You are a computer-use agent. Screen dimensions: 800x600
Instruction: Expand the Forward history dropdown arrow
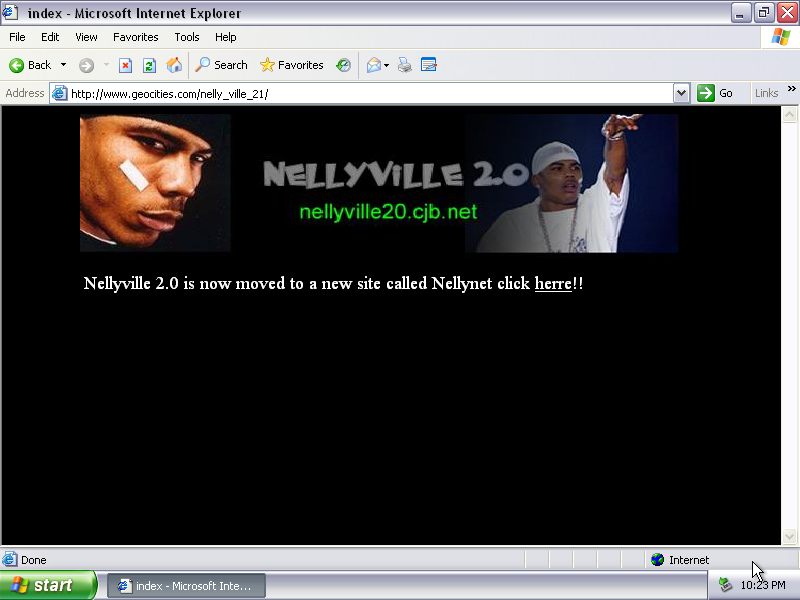(106, 65)
